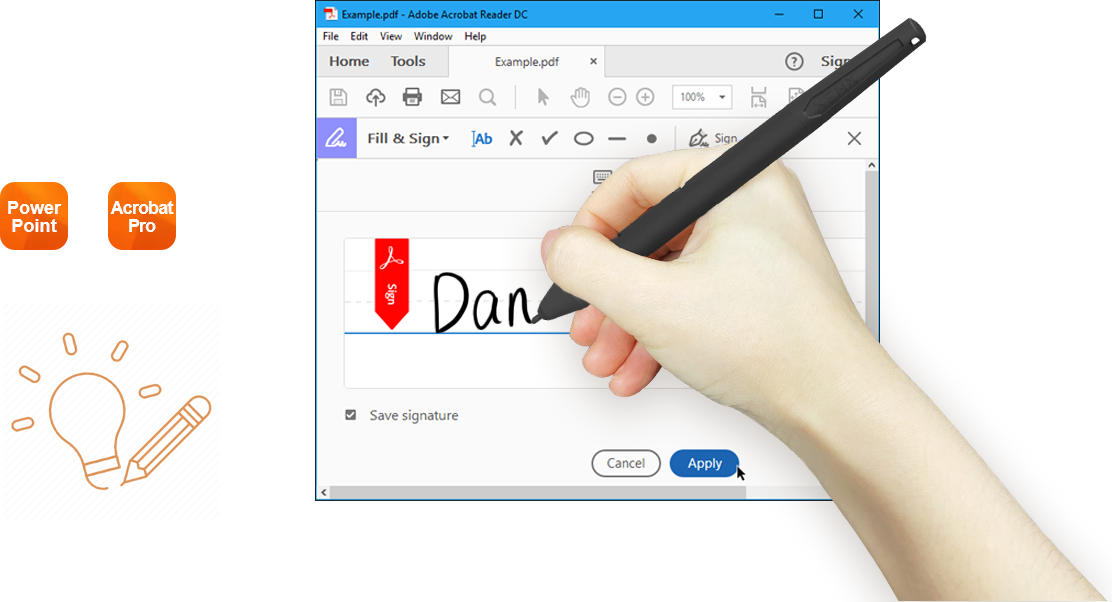
Task: Uncheck the Save signature checkbox
Action: pos(351,415)
